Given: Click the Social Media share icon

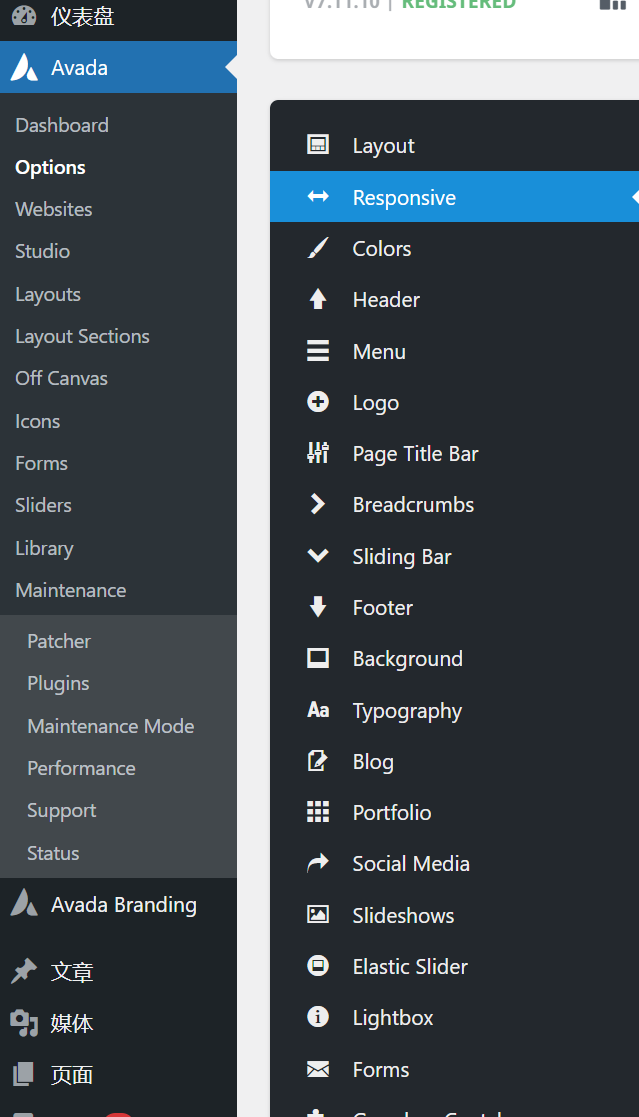Looking at the screenshot, I should pos(318,863).
